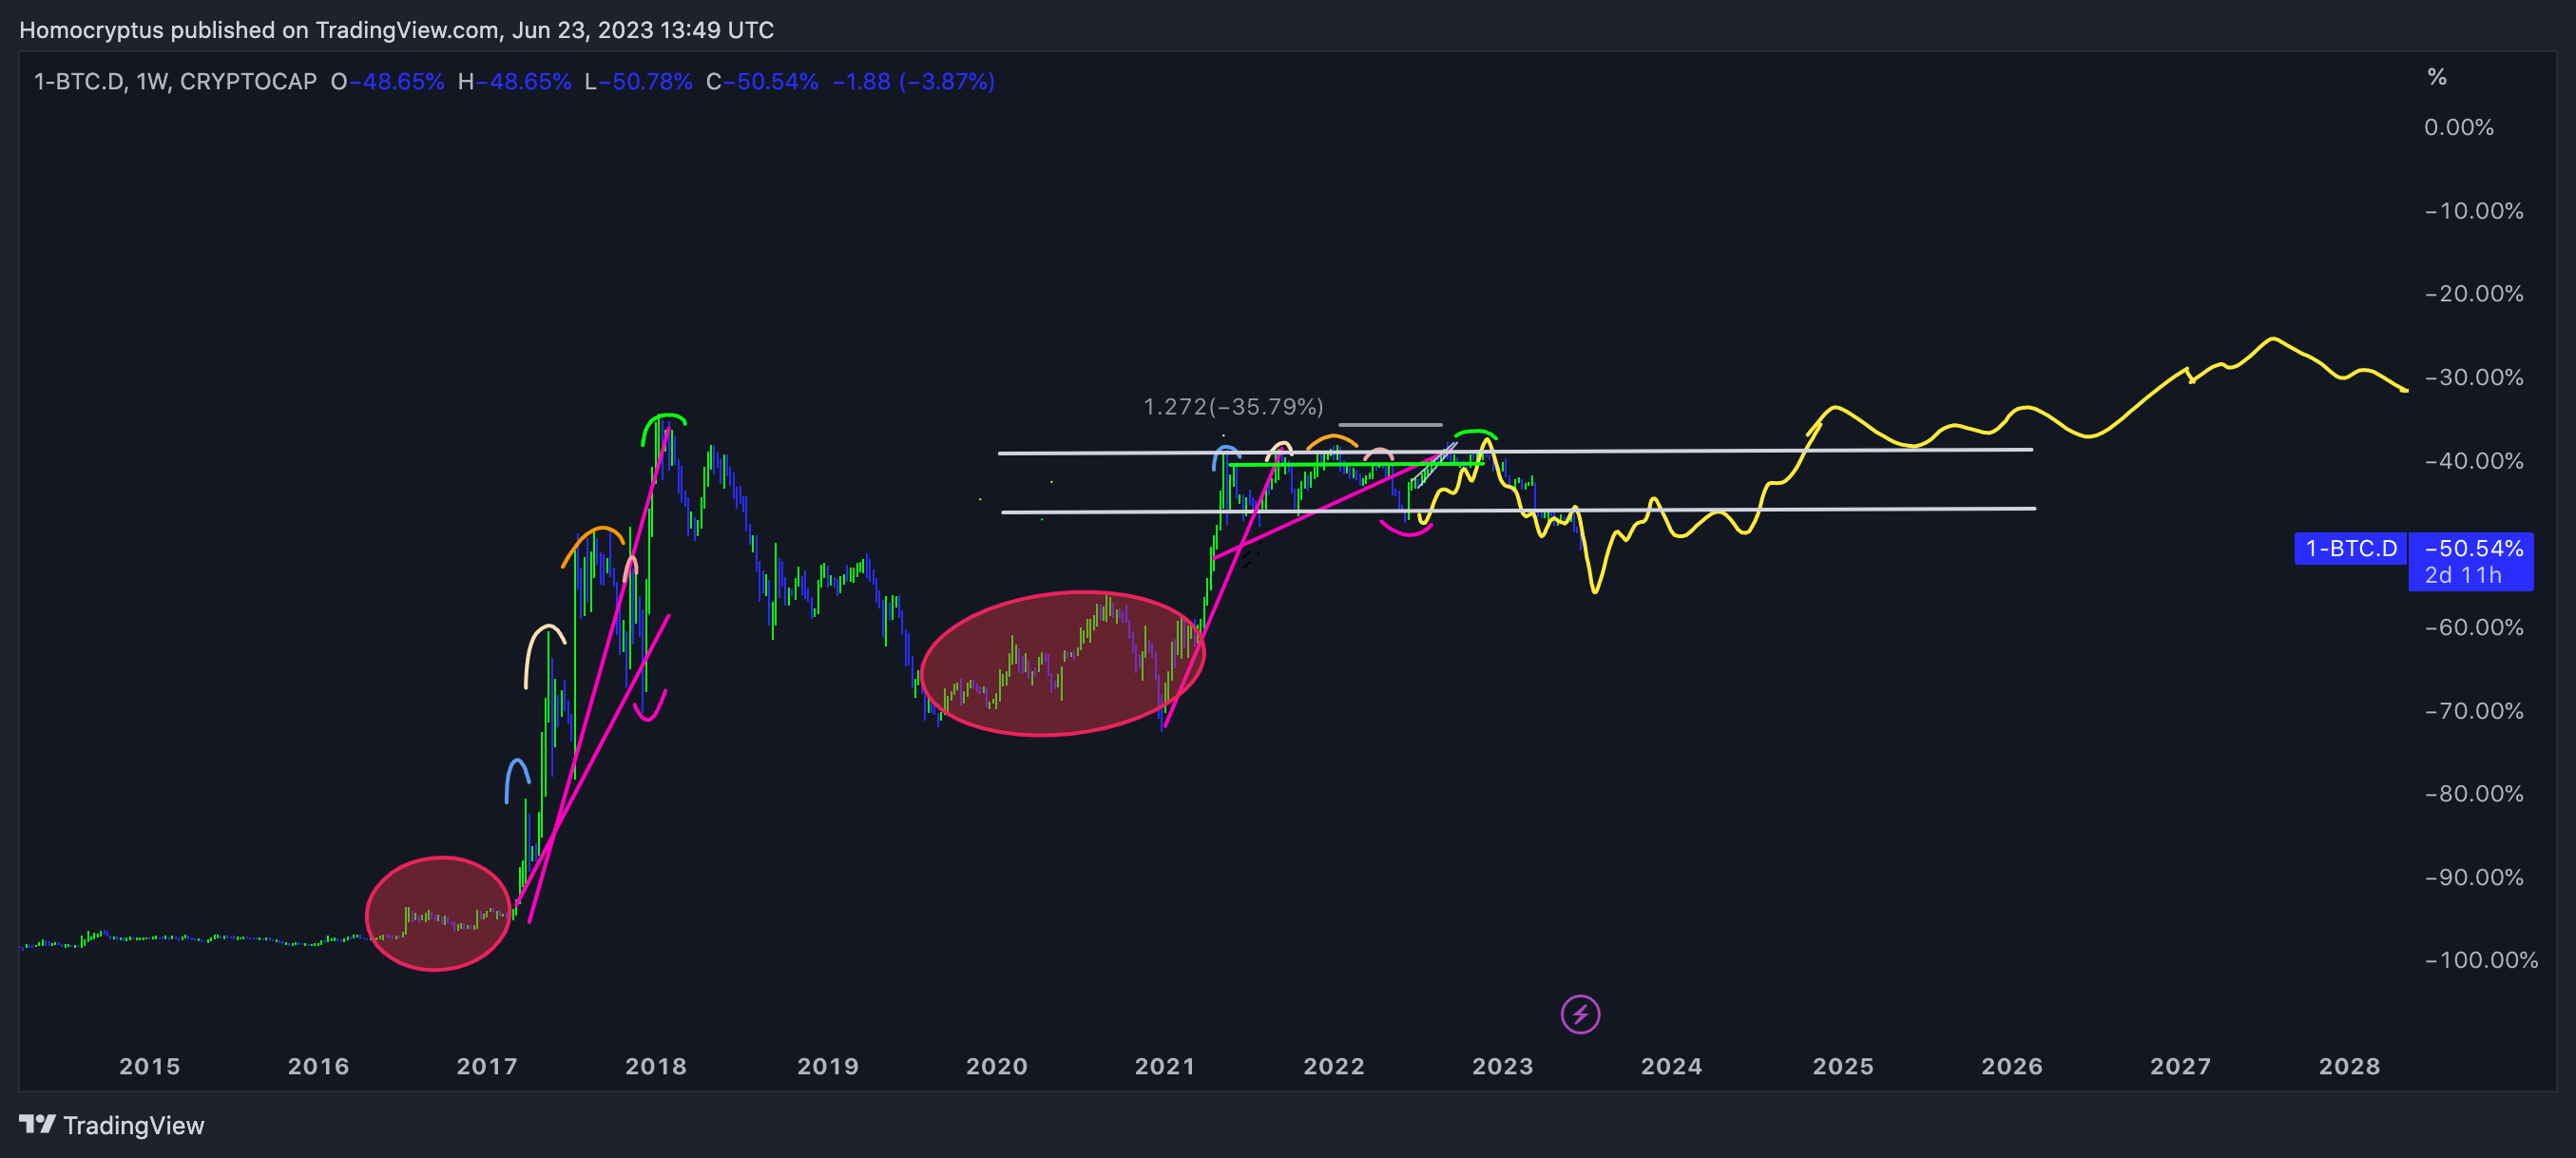Image resolution: width=2576 pixels, height=1158 pixels.
Task: Click the -50.54% current value label
Action: point(2472,548)
